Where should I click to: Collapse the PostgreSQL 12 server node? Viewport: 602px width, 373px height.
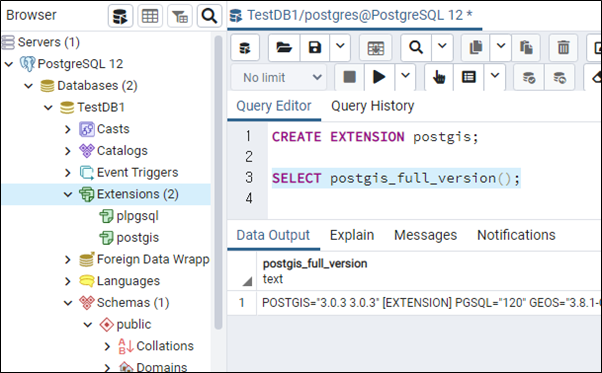9,64
